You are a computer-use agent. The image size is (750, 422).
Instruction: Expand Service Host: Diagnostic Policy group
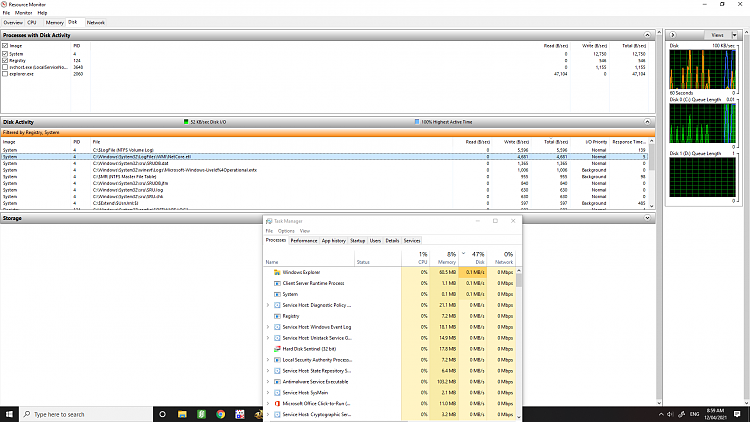point(268,305)
